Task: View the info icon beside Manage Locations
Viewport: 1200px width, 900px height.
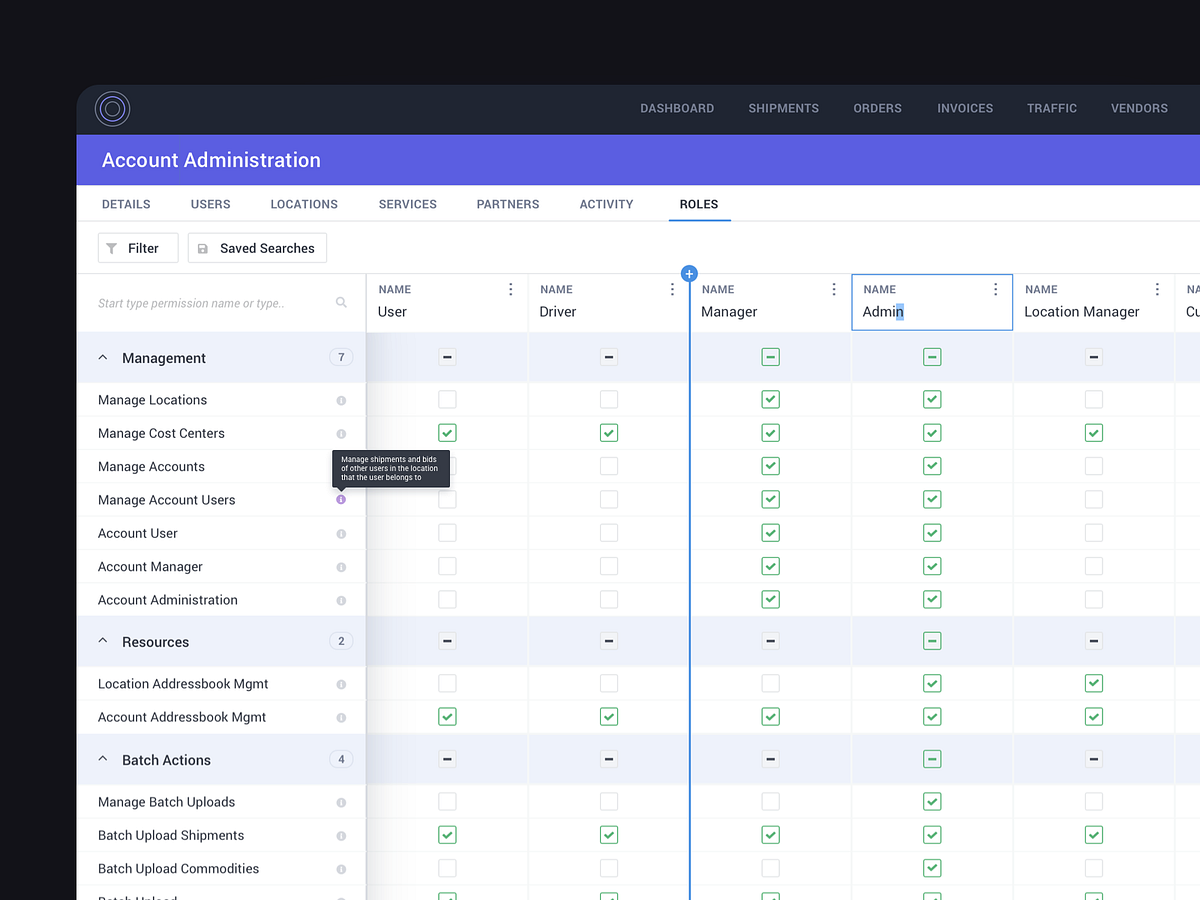Action: click(x=341, y=400)
